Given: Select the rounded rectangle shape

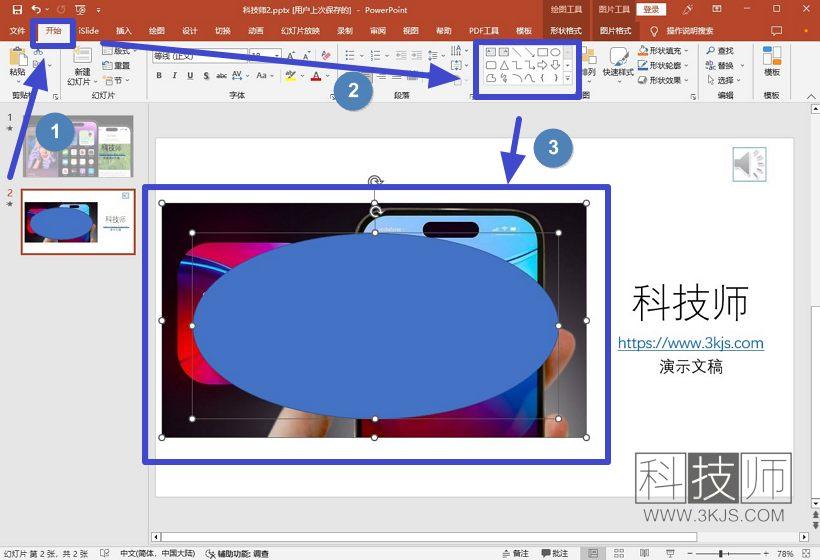Looking at the screenshot, I should [x=491, y=65].
